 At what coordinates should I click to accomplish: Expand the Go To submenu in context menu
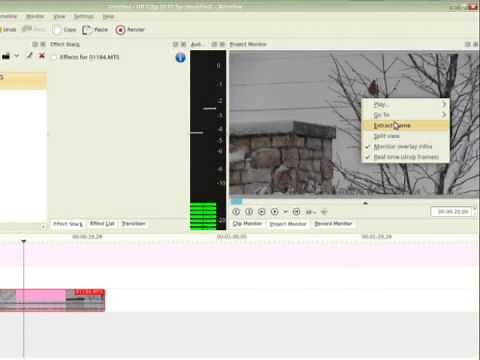point(406,115)
